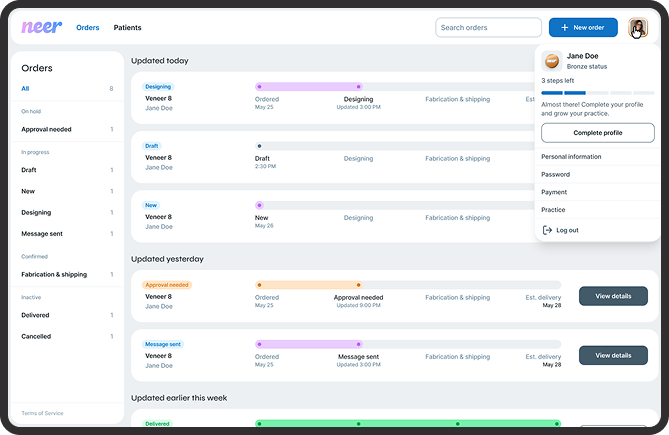This screenshot has width=669, height=435.
Task: Open the user avatar menu
Action: click(x=638, y=28)
